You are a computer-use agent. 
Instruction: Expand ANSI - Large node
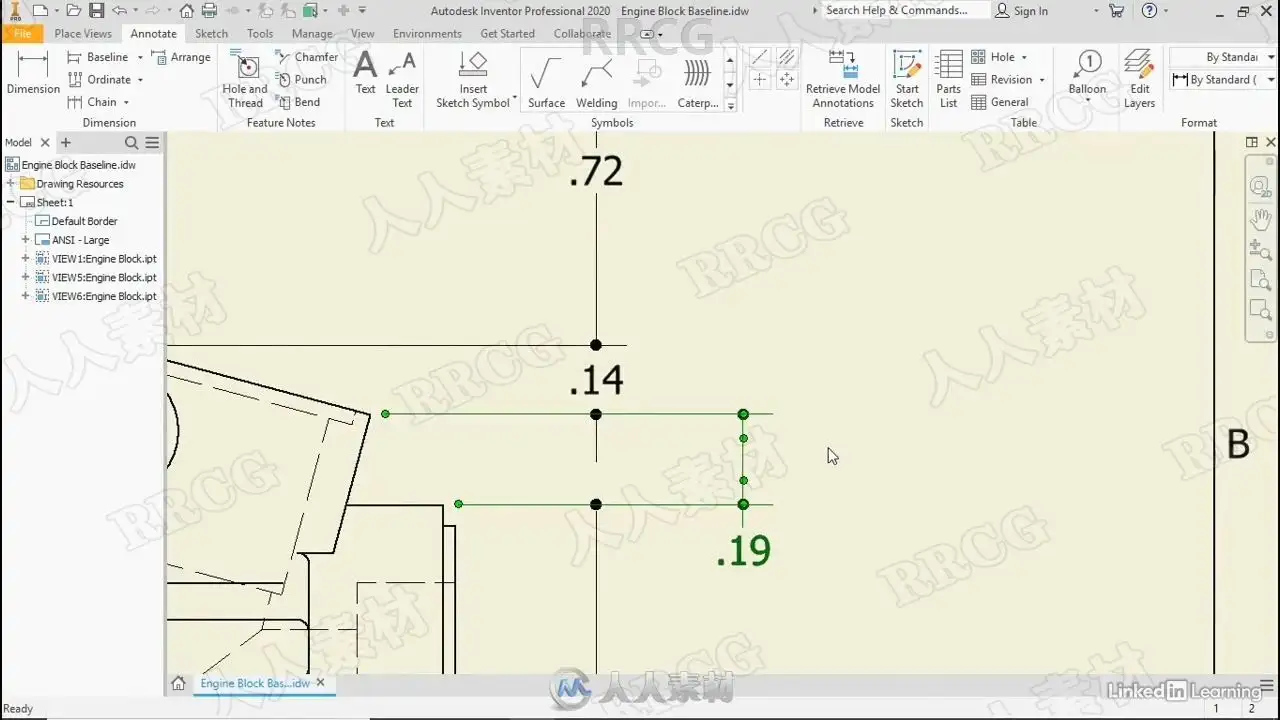coord(26,240)
